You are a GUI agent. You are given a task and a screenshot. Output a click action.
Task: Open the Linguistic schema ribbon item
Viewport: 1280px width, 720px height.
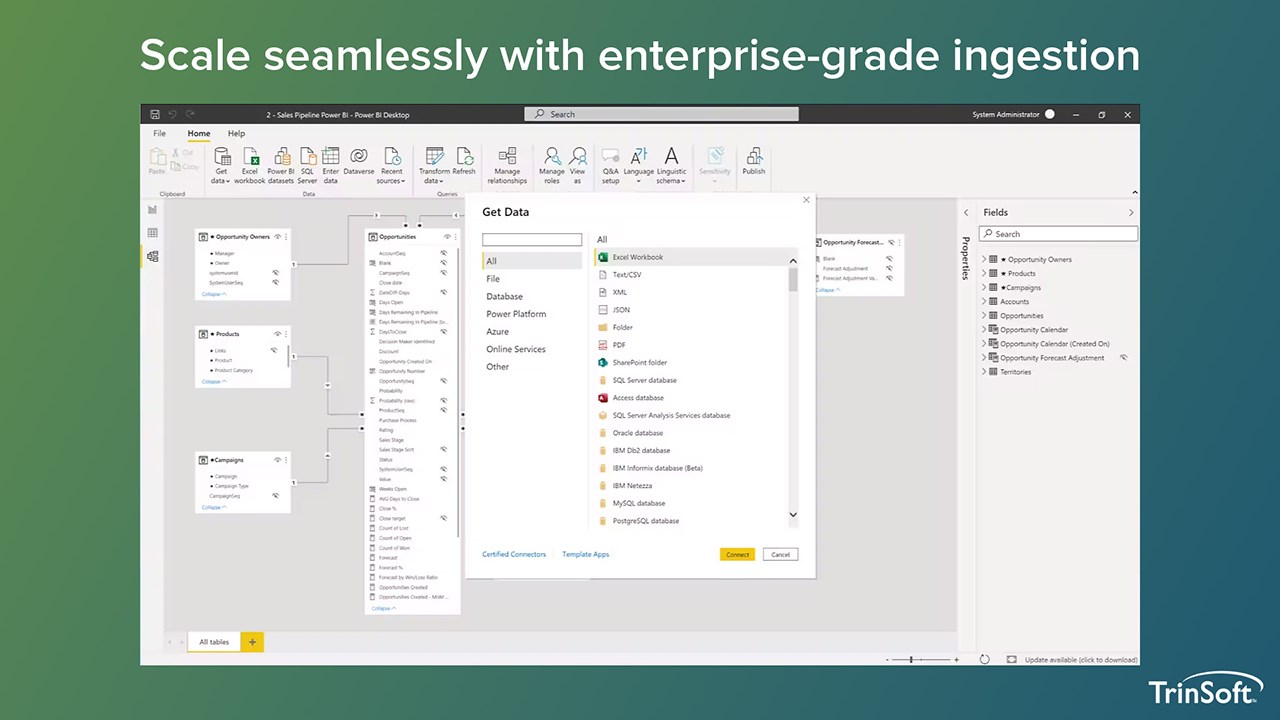[671, 165]
